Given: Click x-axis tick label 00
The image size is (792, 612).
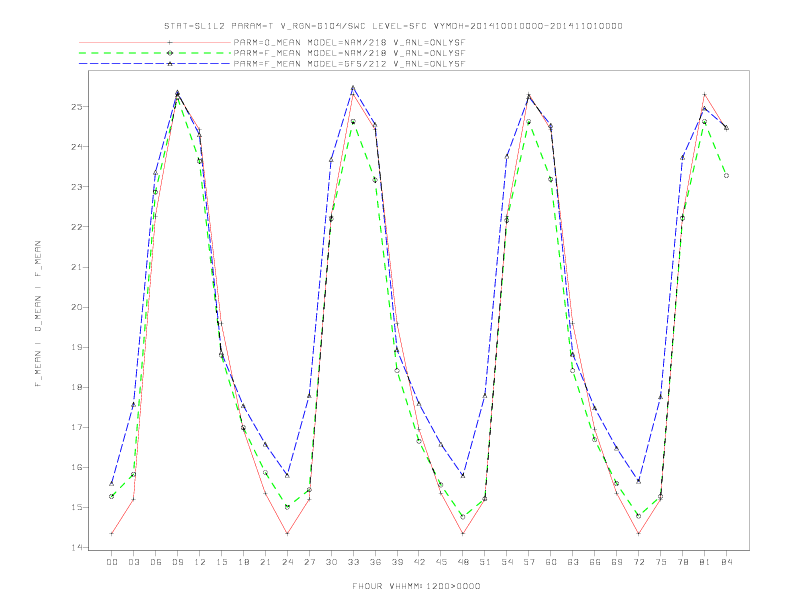Looking at the screenshot, I should click(x=112, y=562).
